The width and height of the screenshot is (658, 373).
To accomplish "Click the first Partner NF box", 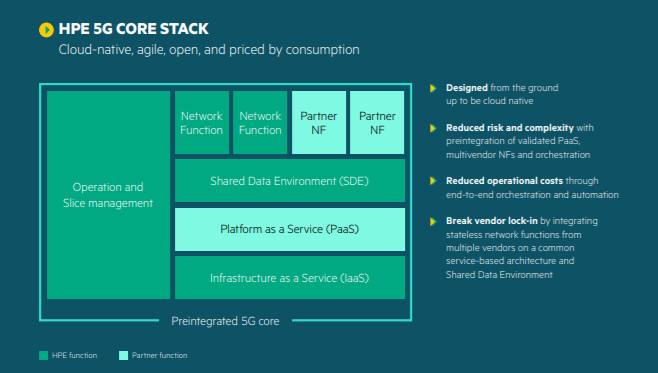I will 319,123.
